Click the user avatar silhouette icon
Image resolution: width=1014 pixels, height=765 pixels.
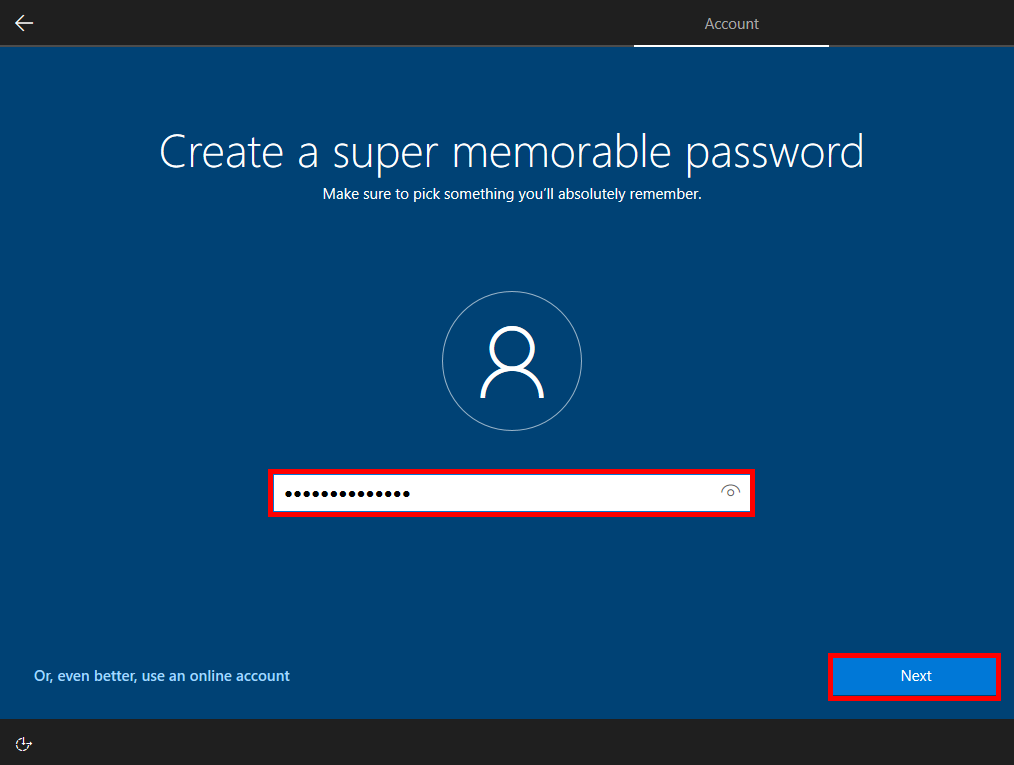coord(511,362)
